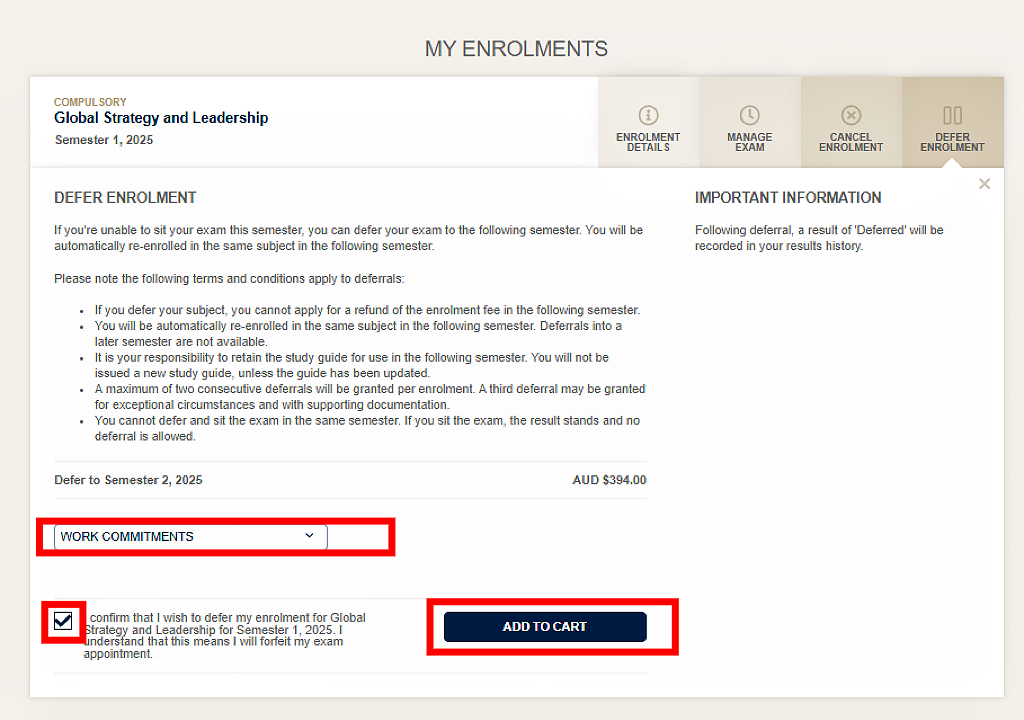The image size is (1024, 720).
Task: Close the Defer Enrolment panel
Action: pos(985,184)
